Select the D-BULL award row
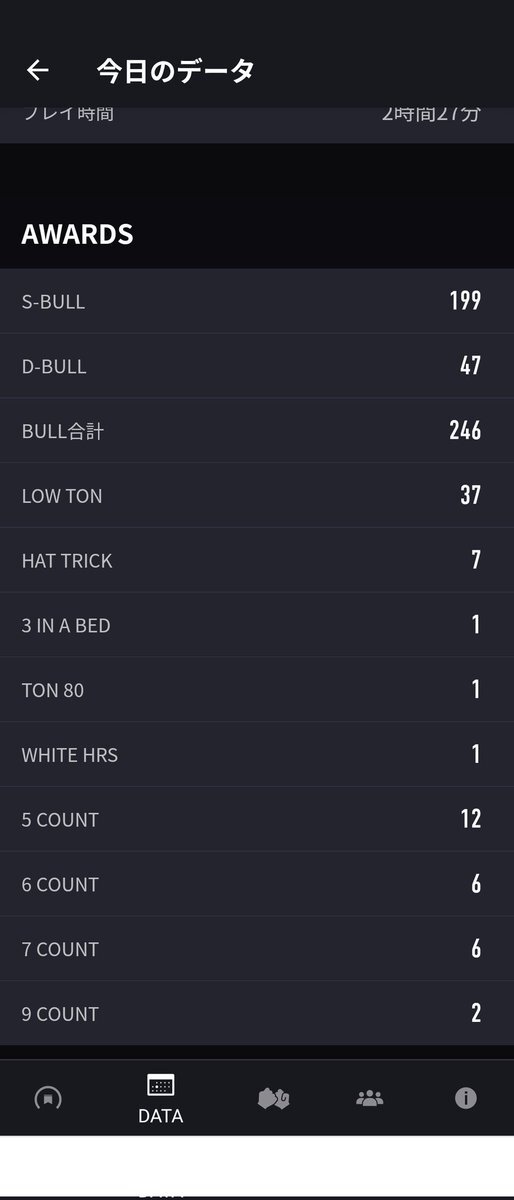514x1200 pixels. coord(257,366)
